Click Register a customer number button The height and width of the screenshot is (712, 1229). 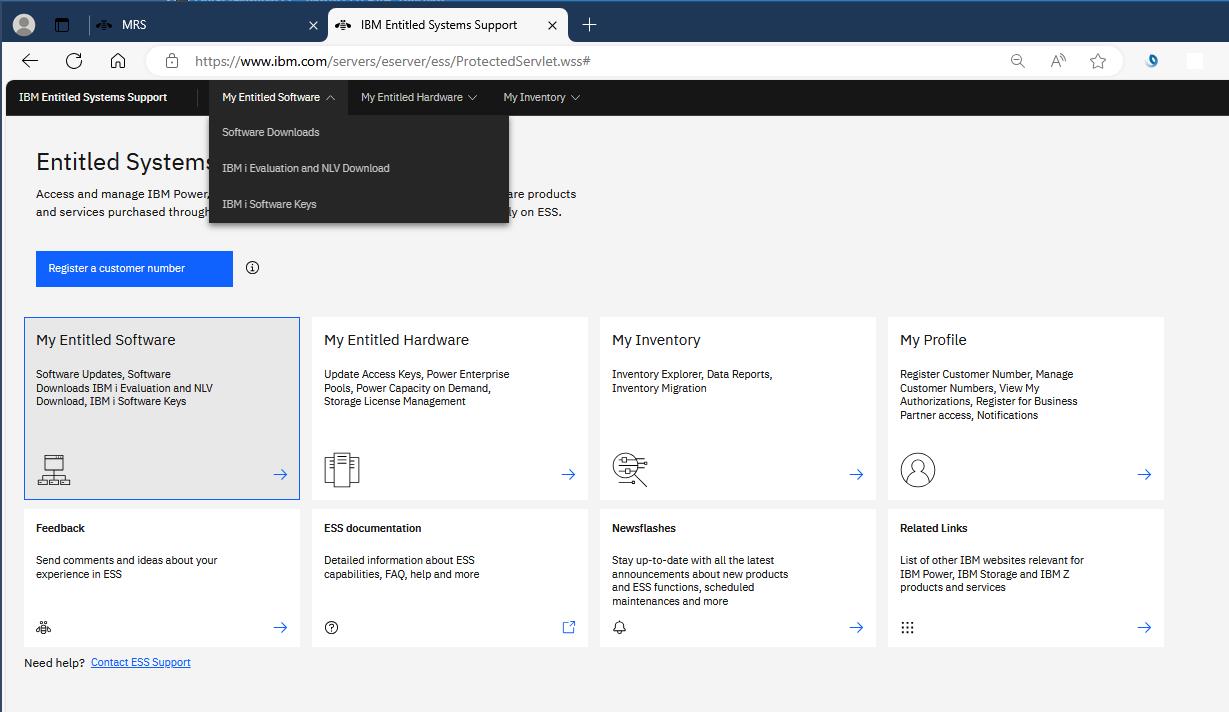(134, 268)
